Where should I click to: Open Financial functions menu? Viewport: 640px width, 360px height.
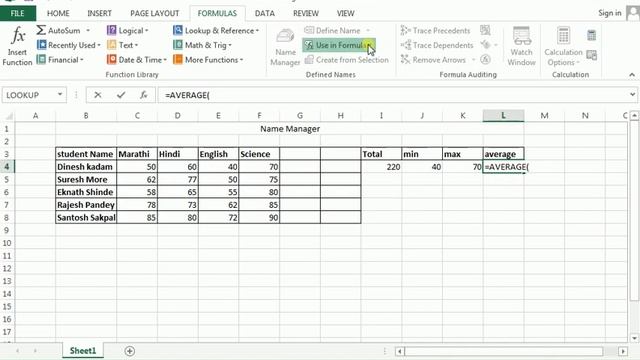(x=60, y=60)
